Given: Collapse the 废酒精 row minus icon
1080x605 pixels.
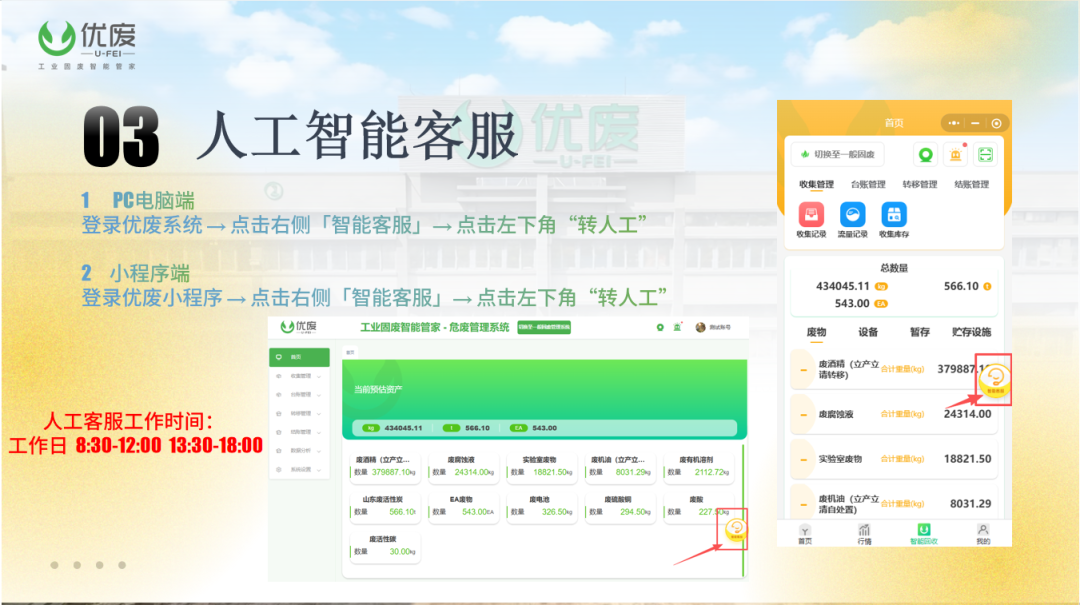Looking at the screenshot, I should pos(803,370).
